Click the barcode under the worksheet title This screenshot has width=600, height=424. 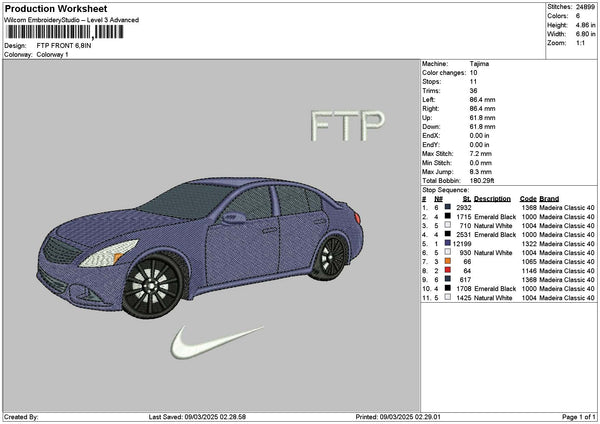[x=64, y=32]
